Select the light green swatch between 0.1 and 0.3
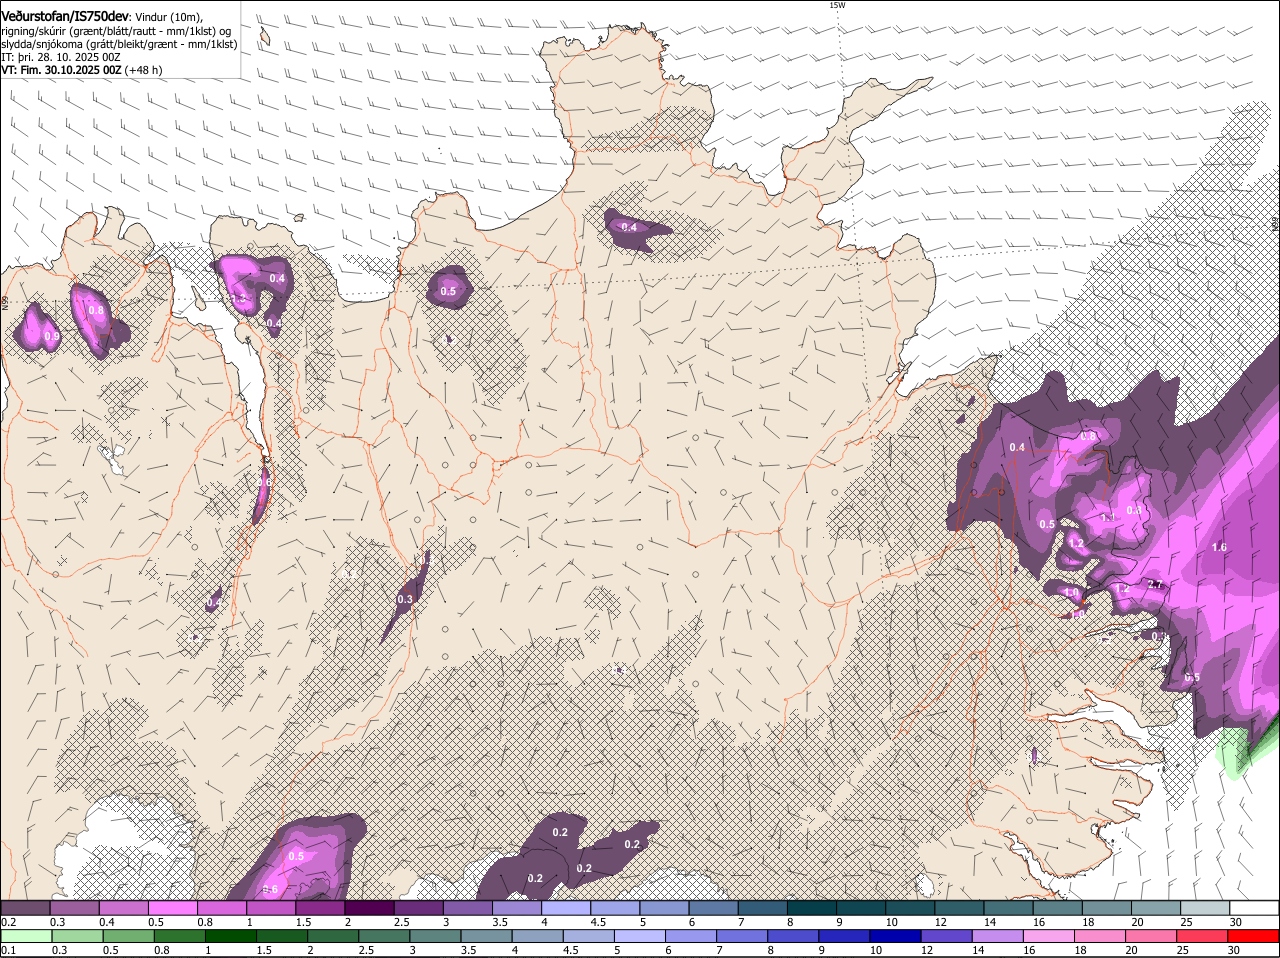 coord(25,936)
